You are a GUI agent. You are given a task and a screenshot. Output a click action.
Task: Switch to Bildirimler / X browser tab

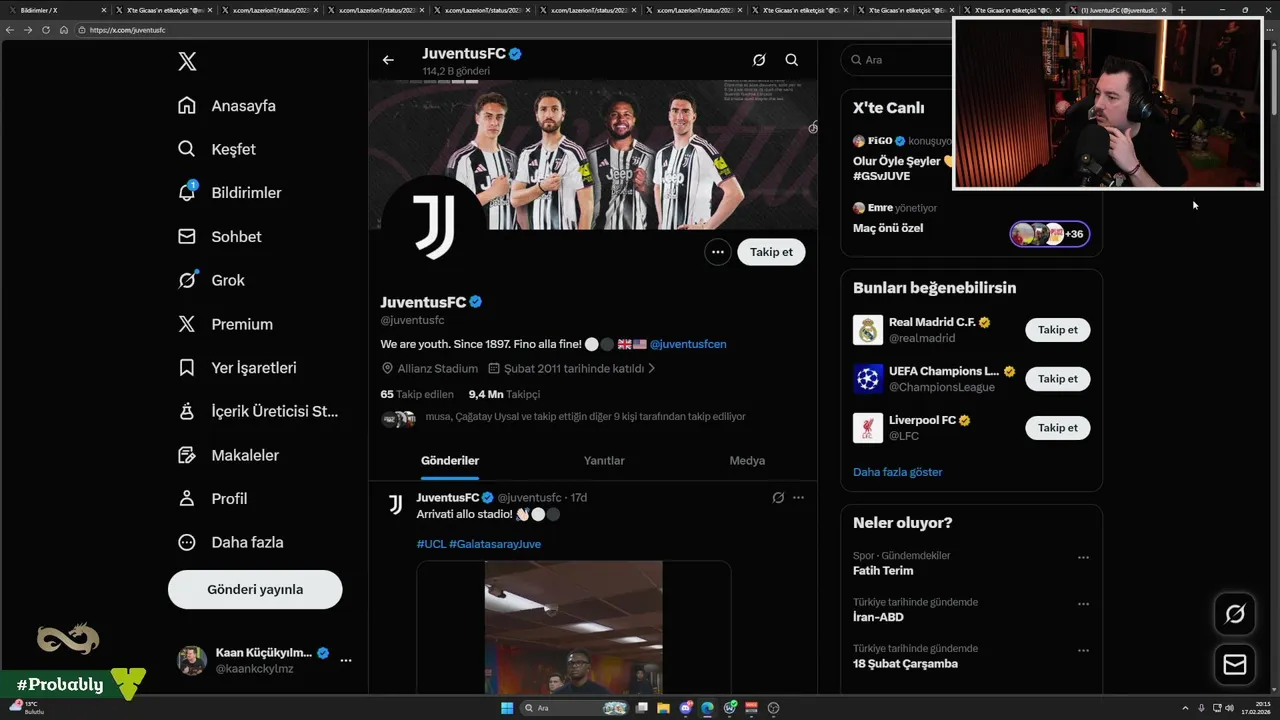click(55, 10)
